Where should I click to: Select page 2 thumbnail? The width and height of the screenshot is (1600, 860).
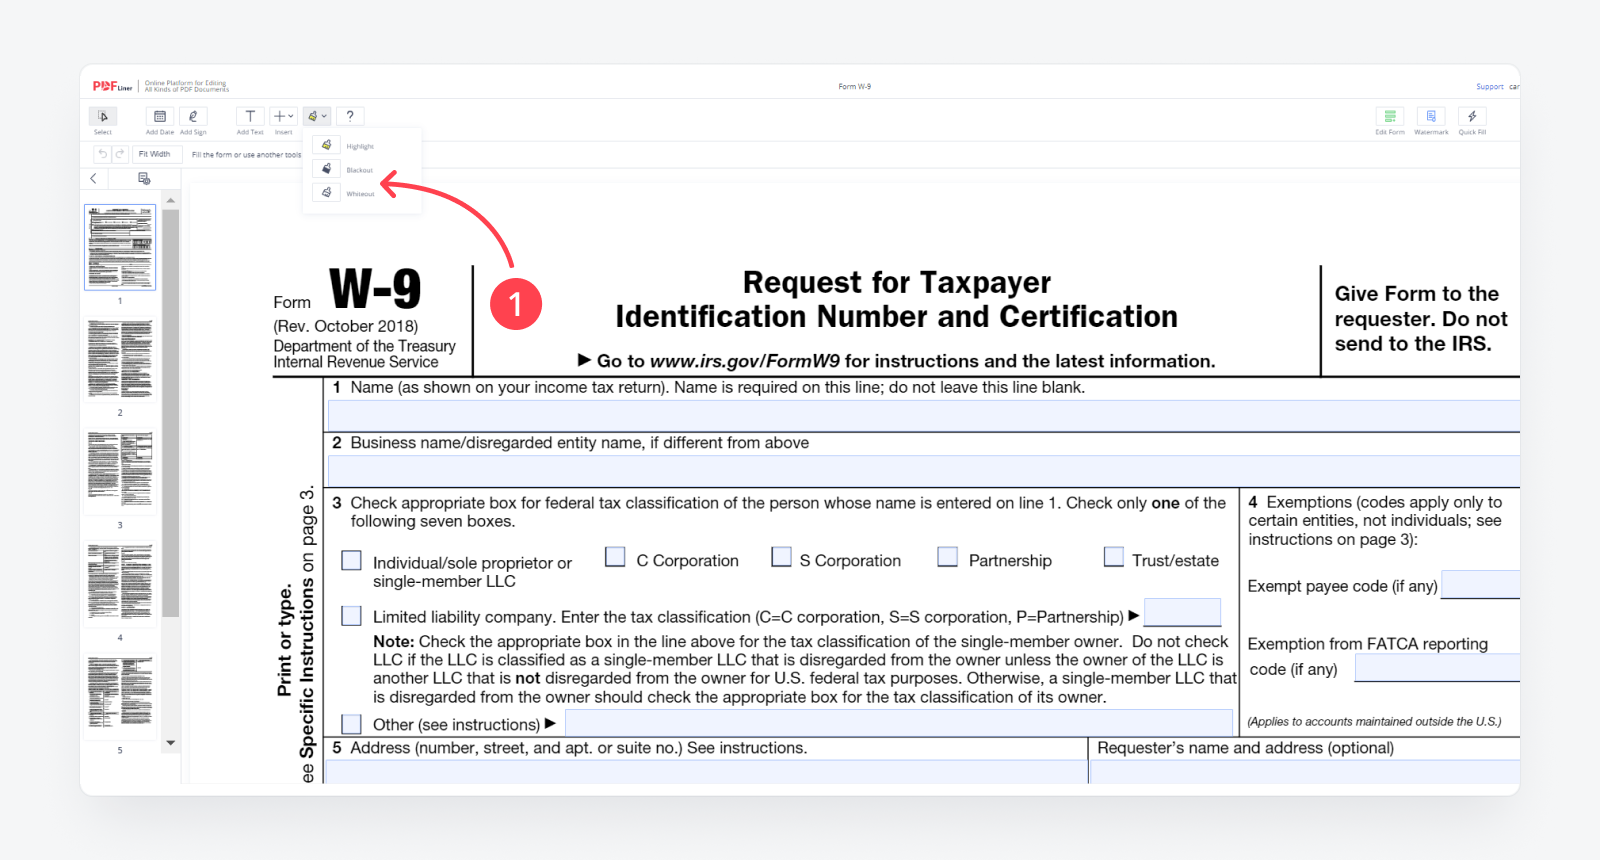[x=120, y=359]
